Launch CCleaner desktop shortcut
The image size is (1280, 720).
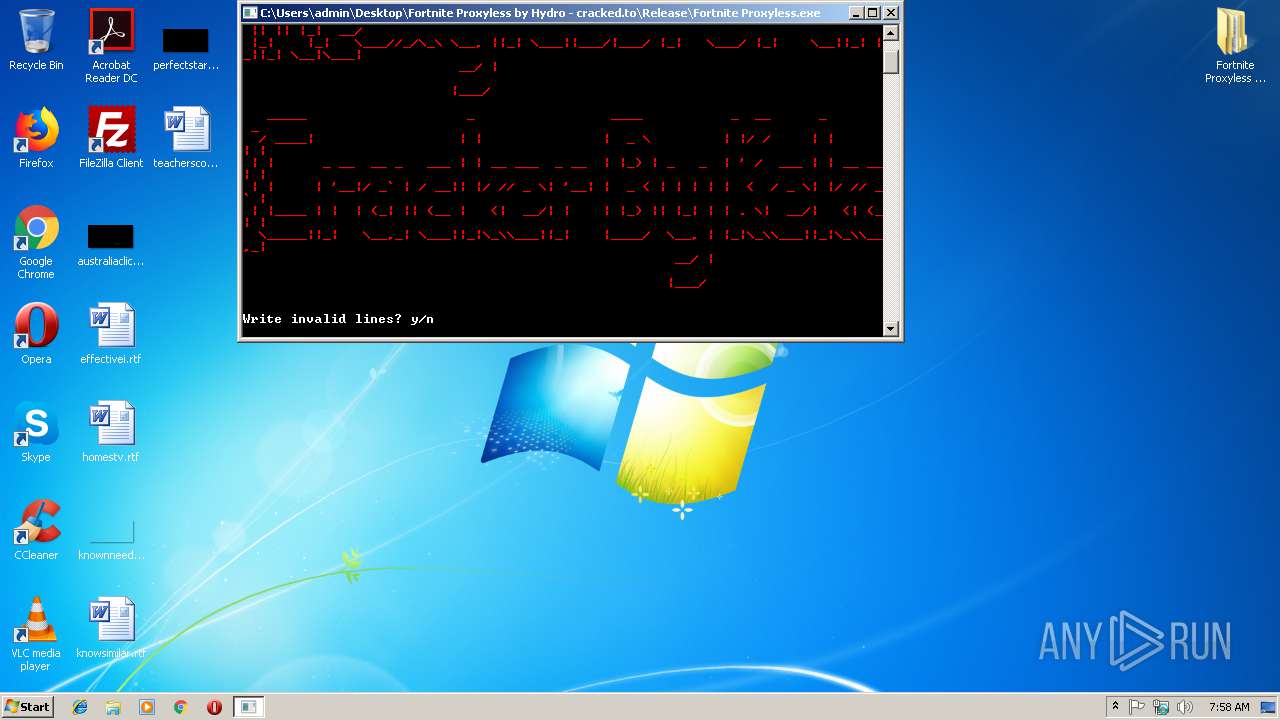pyautogui.click(x=36, y=530)
